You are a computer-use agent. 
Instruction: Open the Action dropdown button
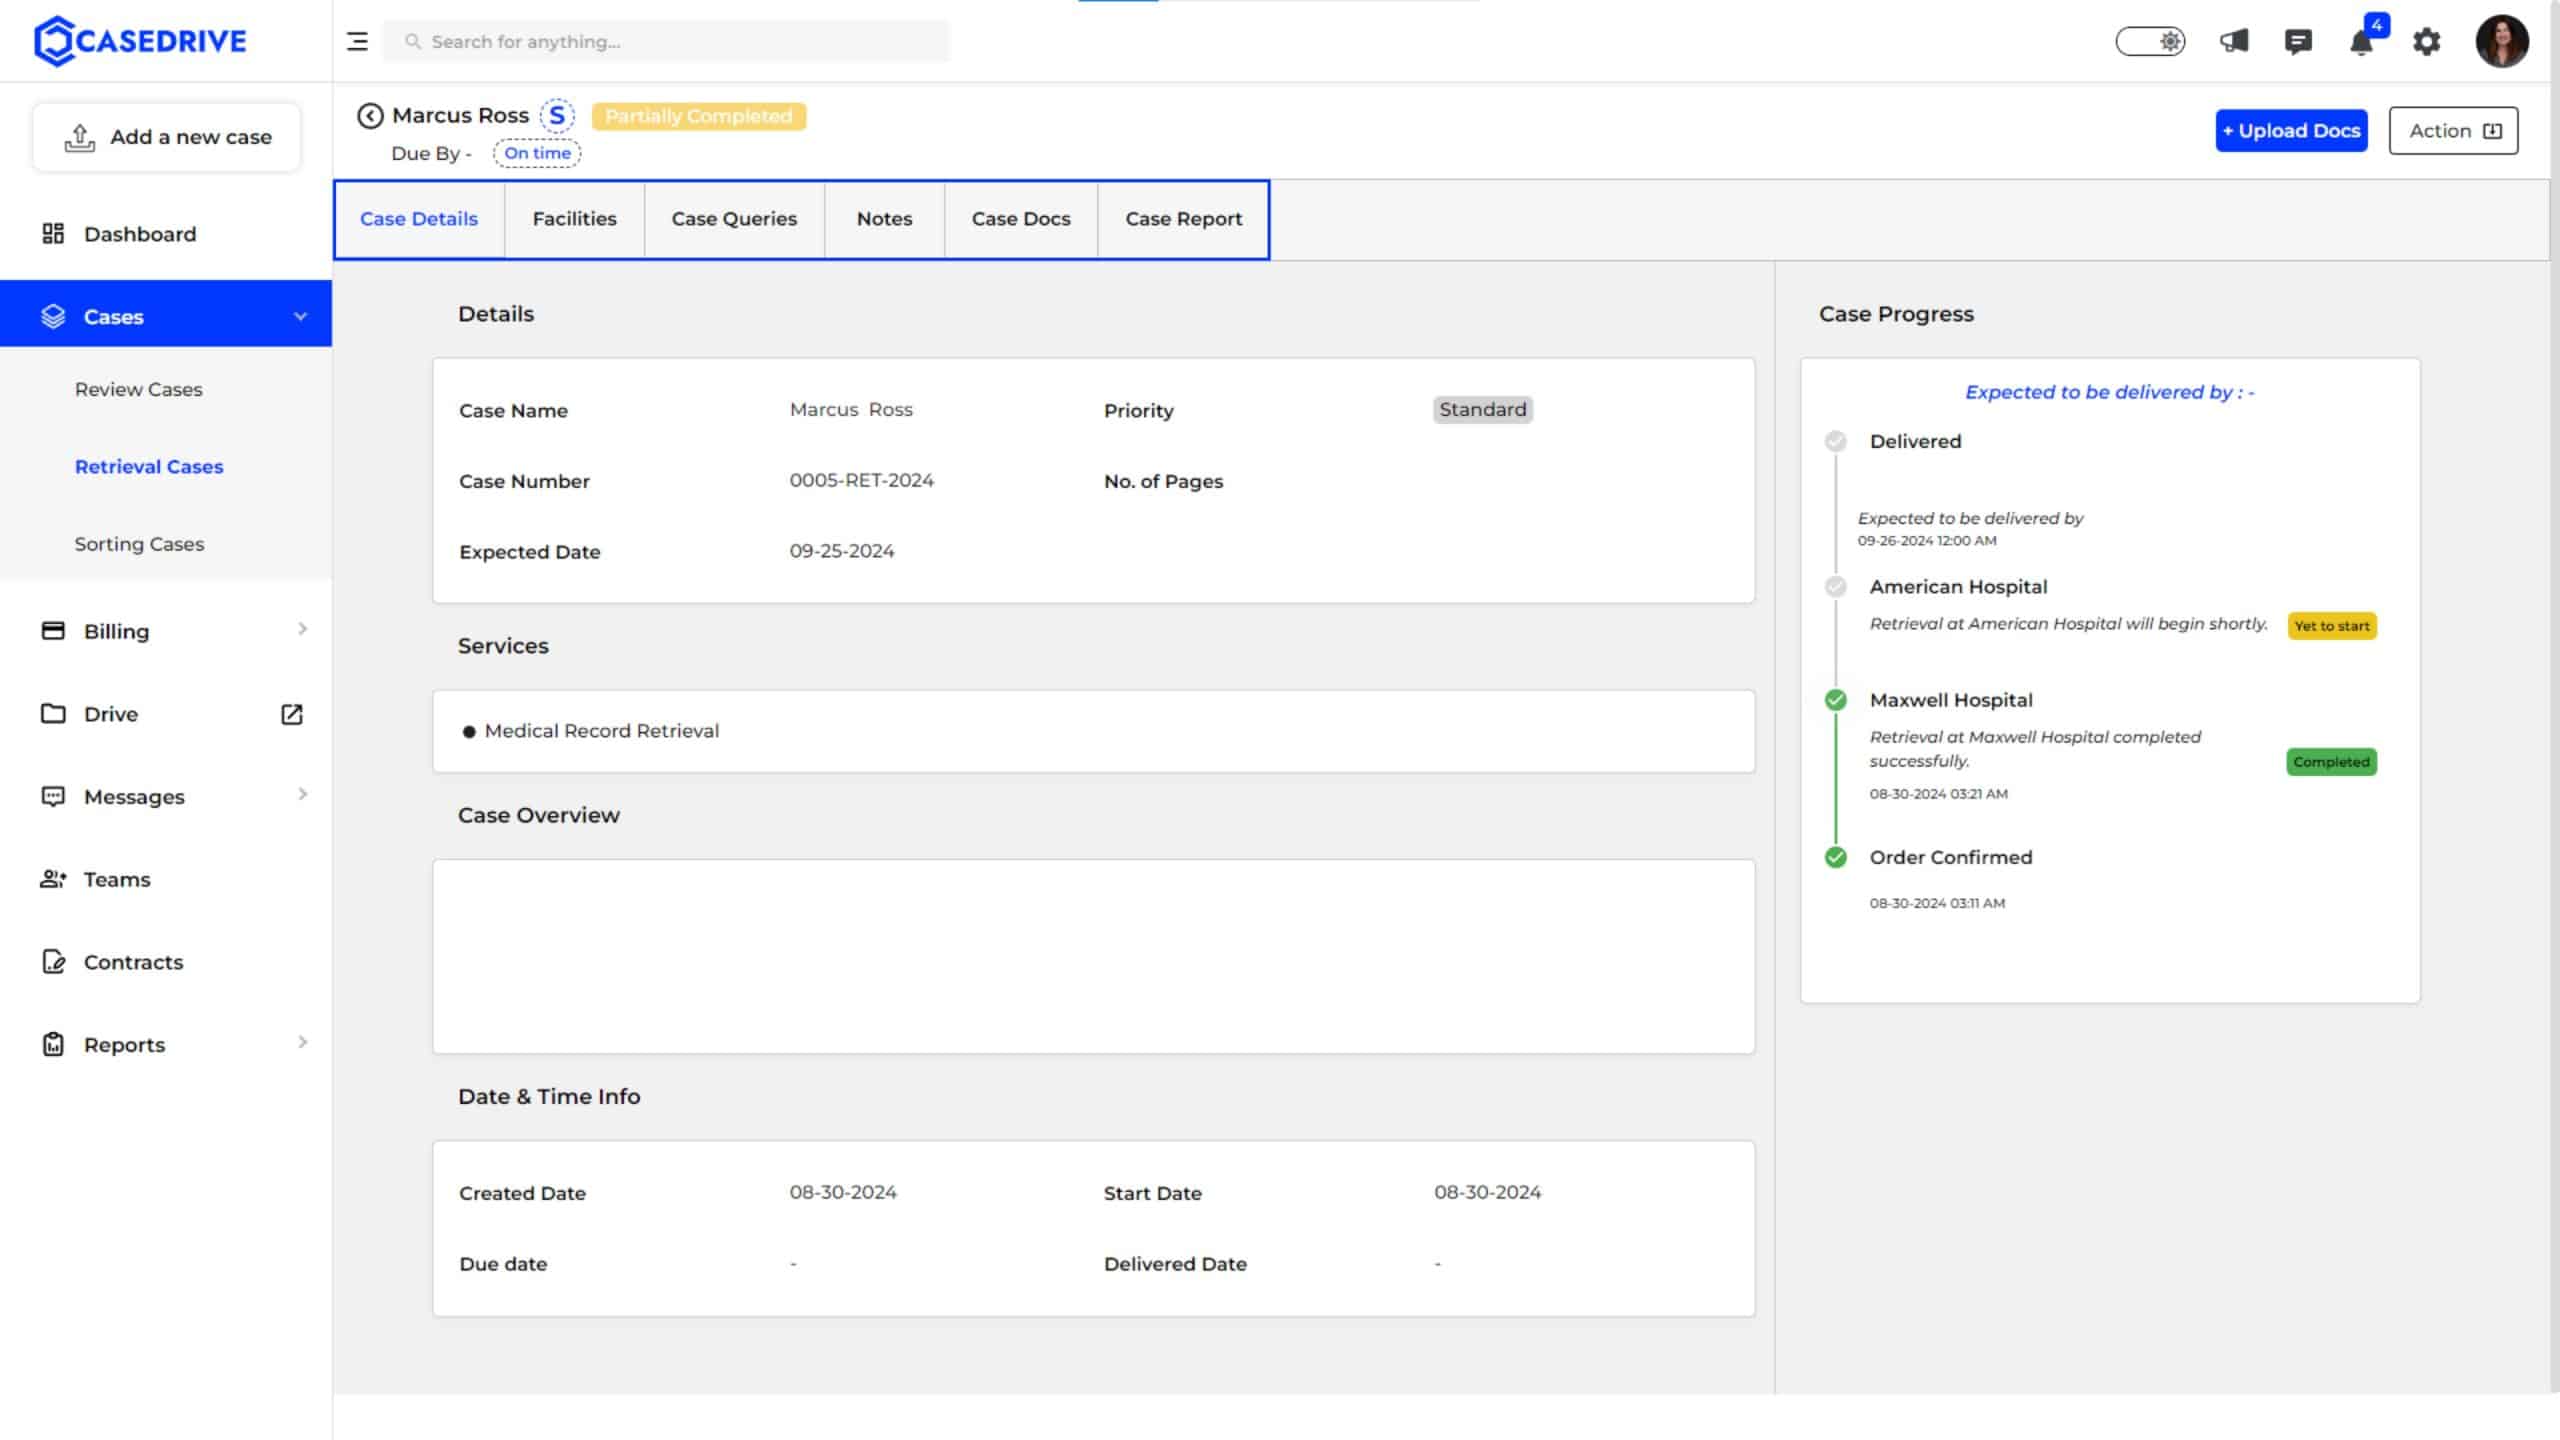(x=2454, y=131)
